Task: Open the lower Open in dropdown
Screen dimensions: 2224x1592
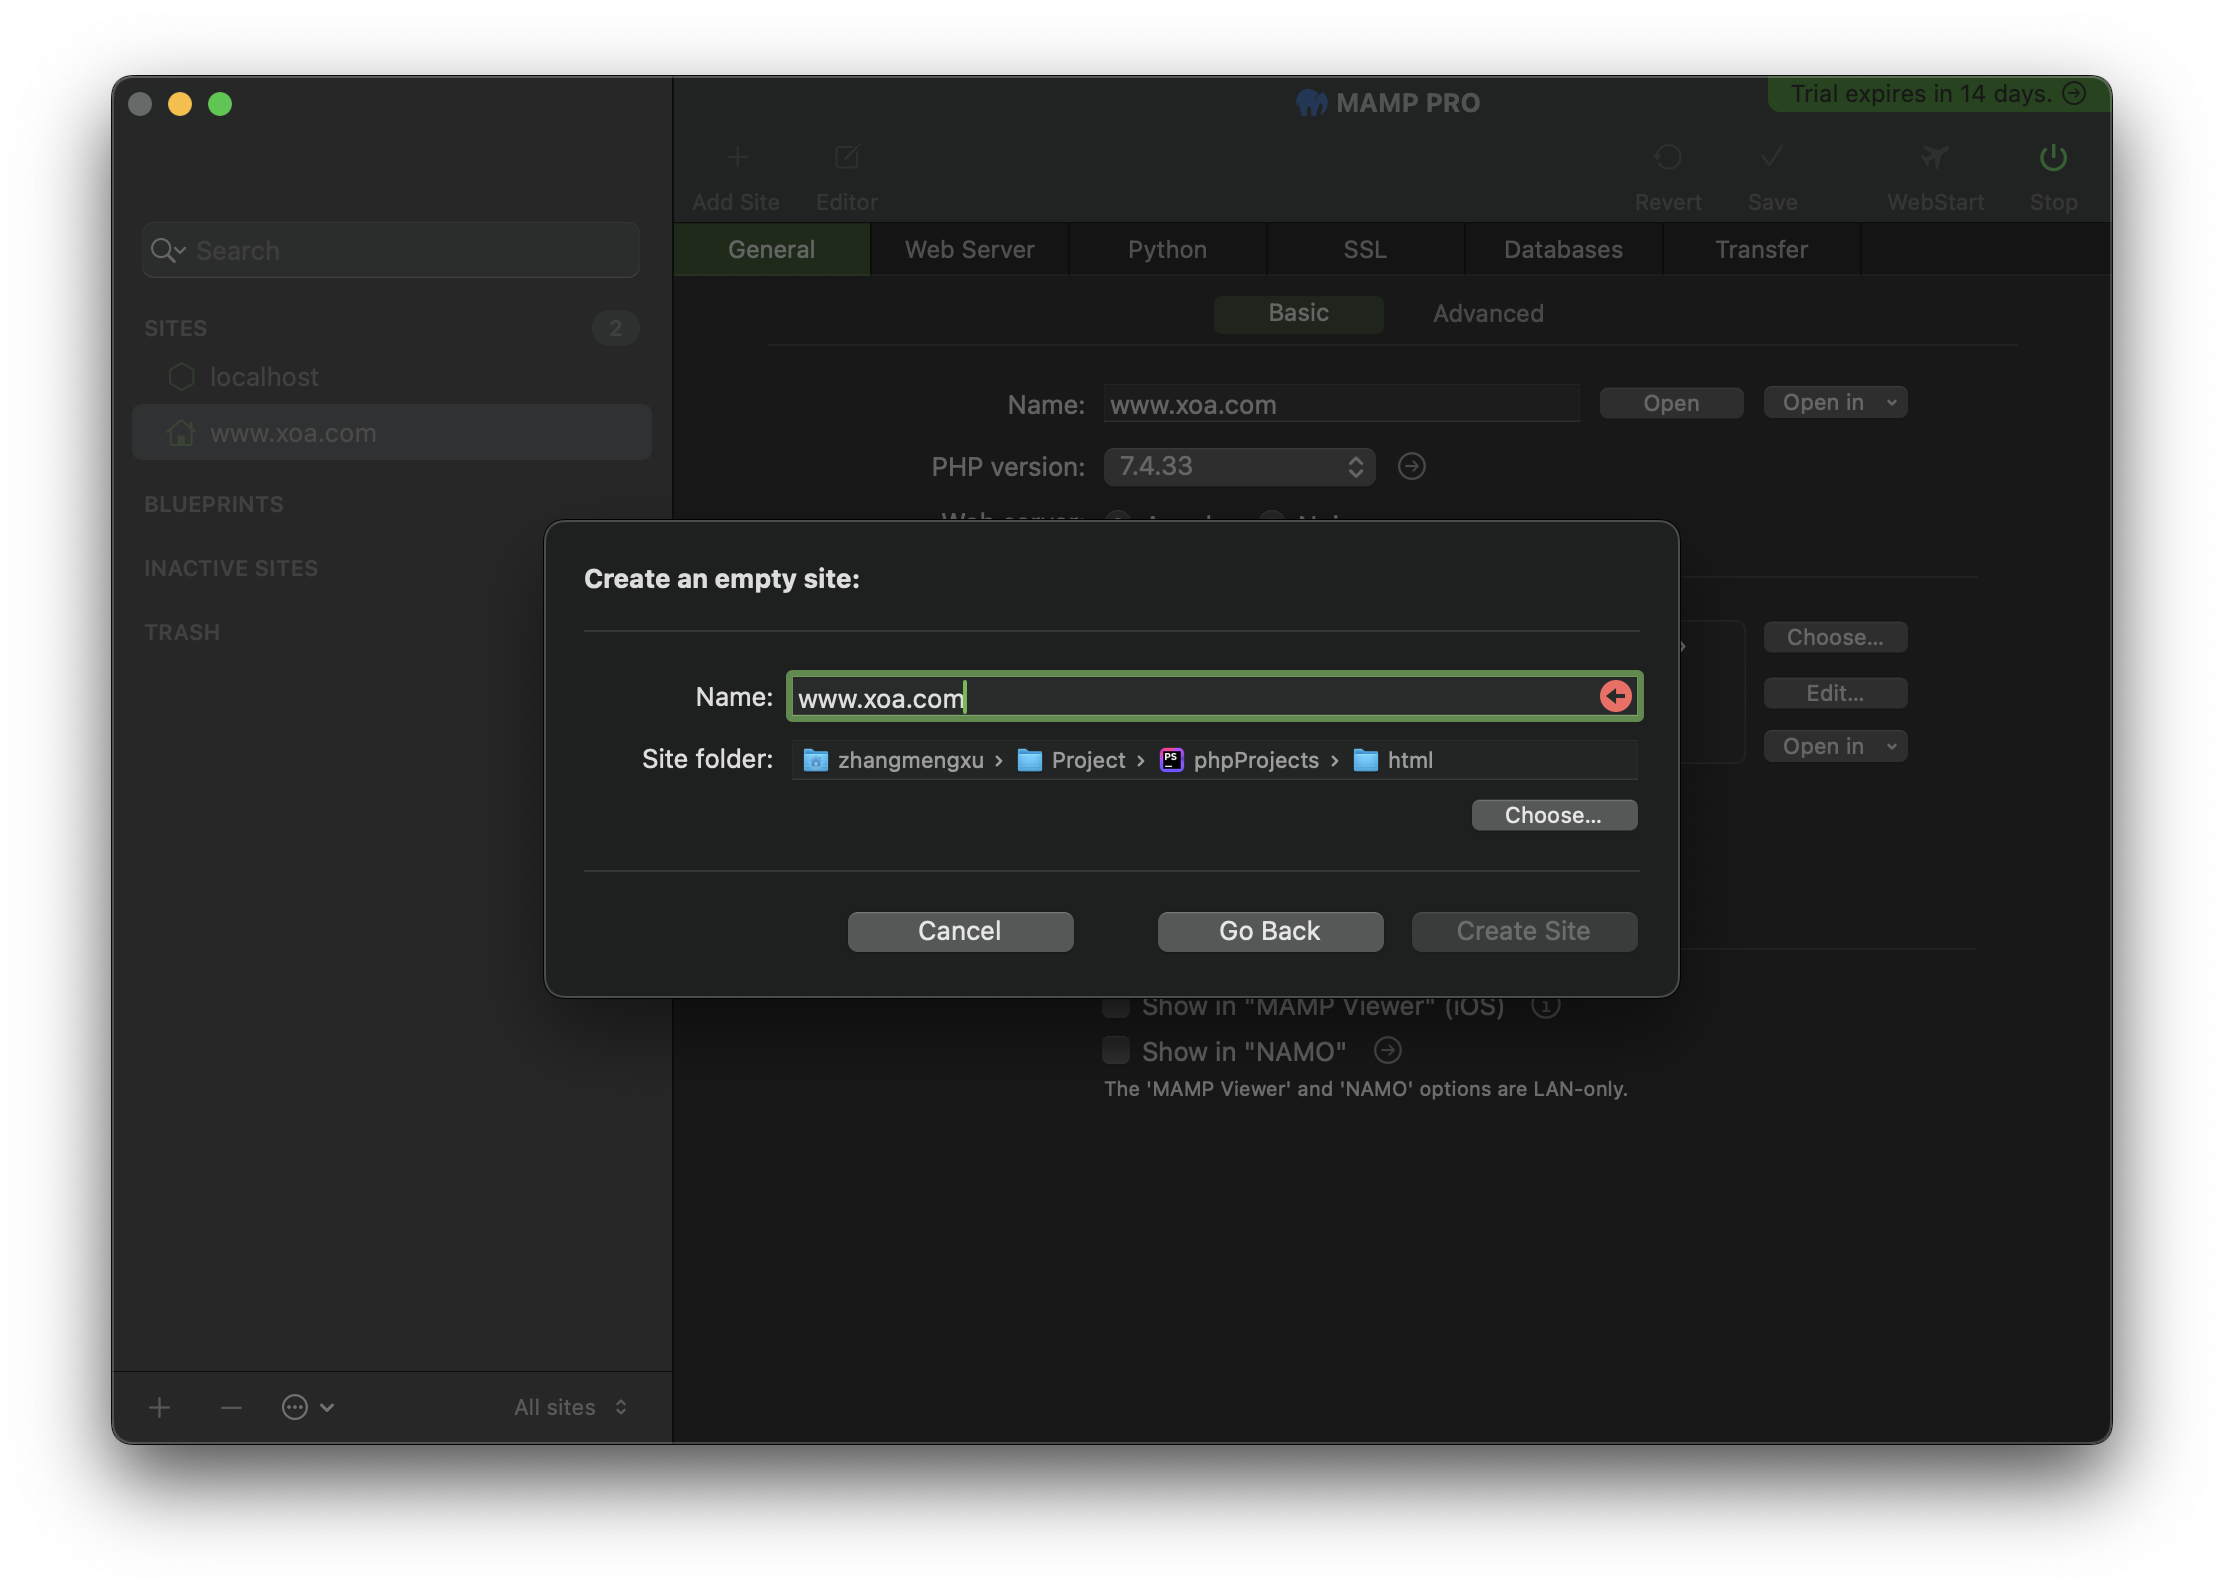Action: coord(1835,746)
